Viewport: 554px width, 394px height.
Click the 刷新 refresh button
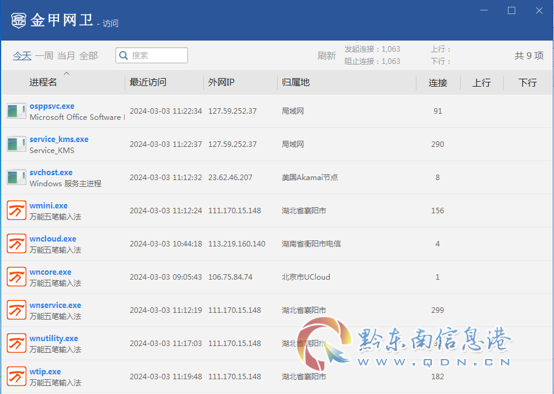click(326, 55)
